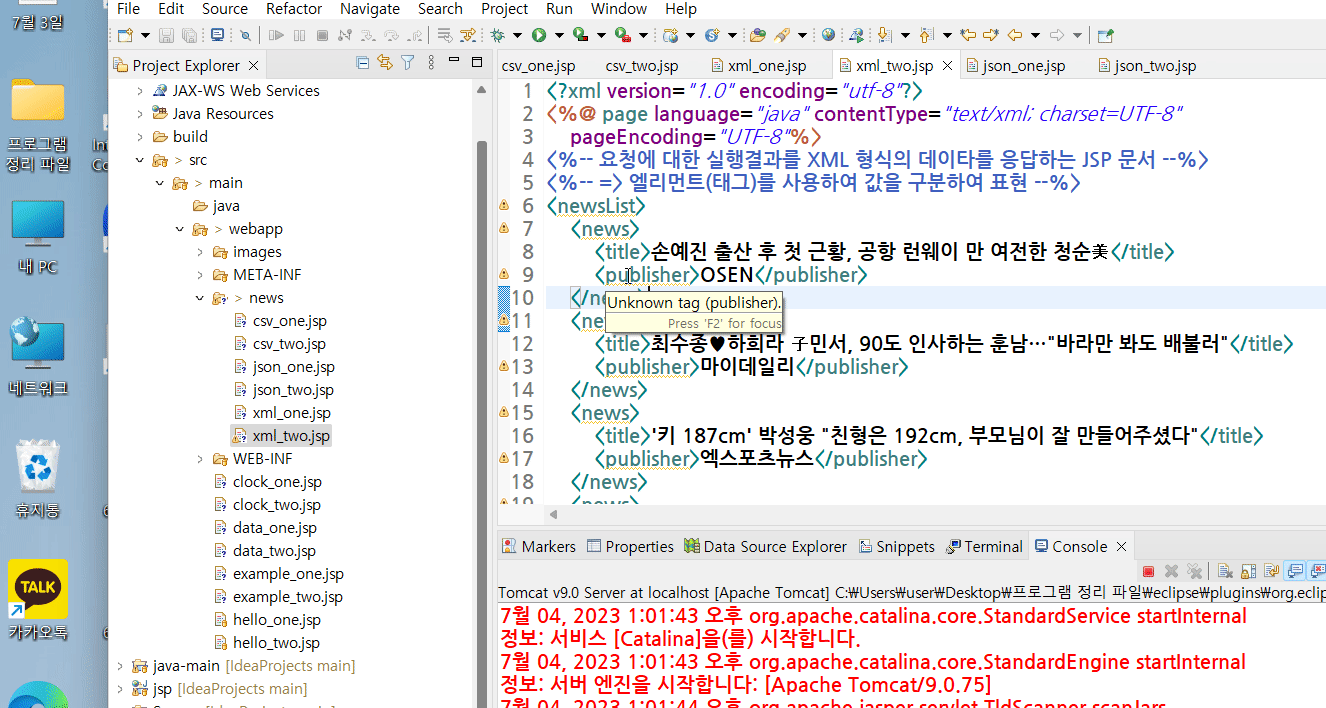Open the Run button dropdown arrow
Image resolution: width=1326 pixels, height=708 pixels.
(559, 35)
